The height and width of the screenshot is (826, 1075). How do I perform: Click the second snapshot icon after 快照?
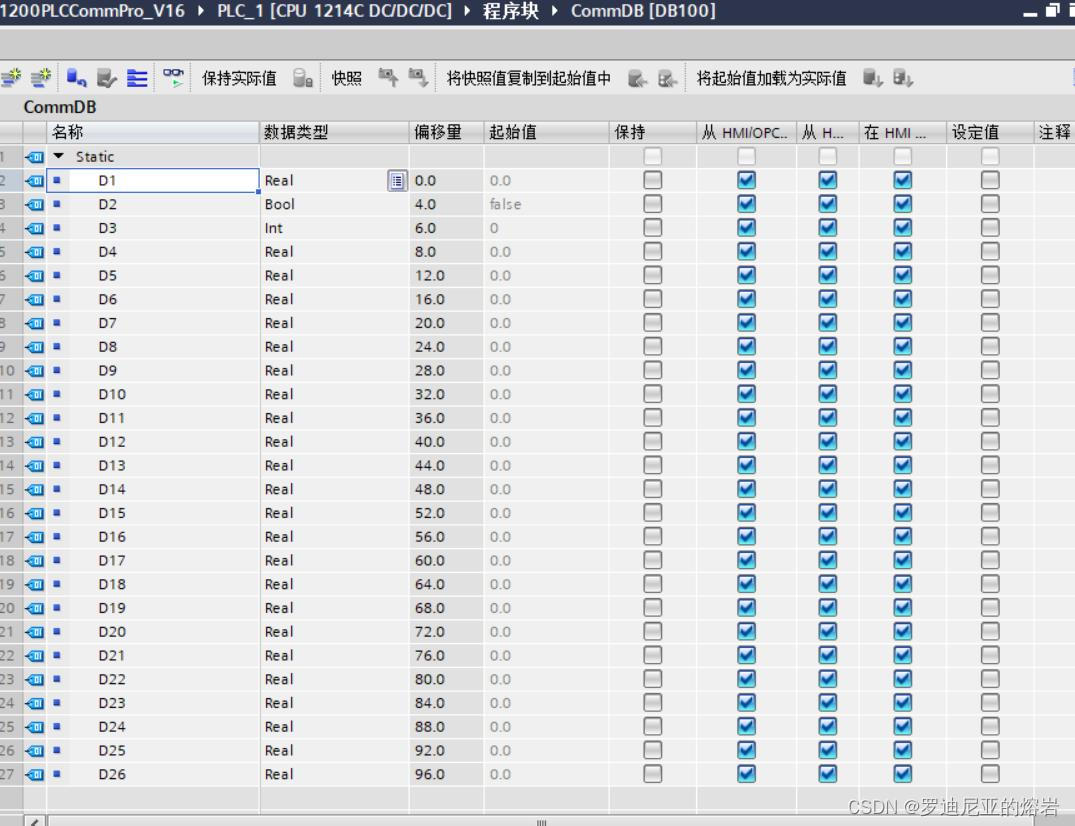coord(418,78)
